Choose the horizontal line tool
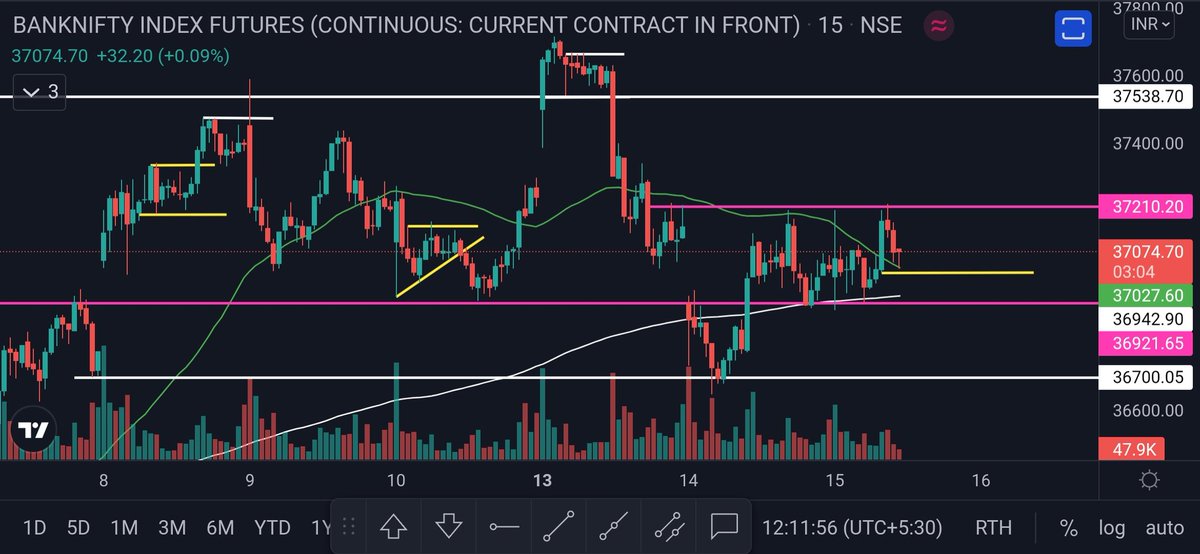 pyautogui.click(x=504, y=526)
